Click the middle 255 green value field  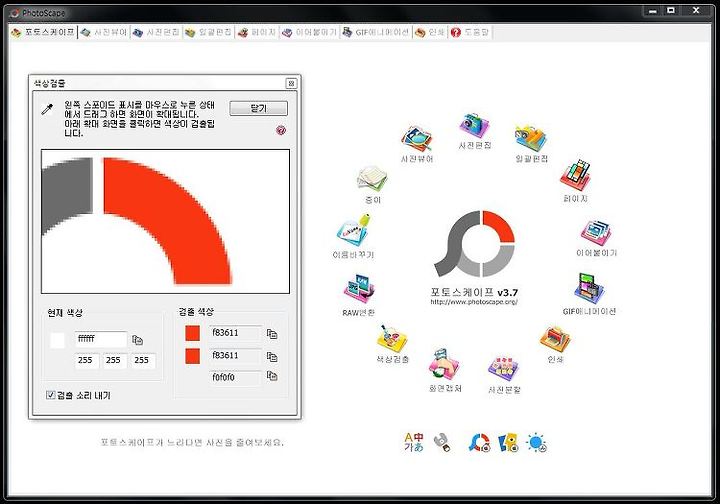[114, 361]
